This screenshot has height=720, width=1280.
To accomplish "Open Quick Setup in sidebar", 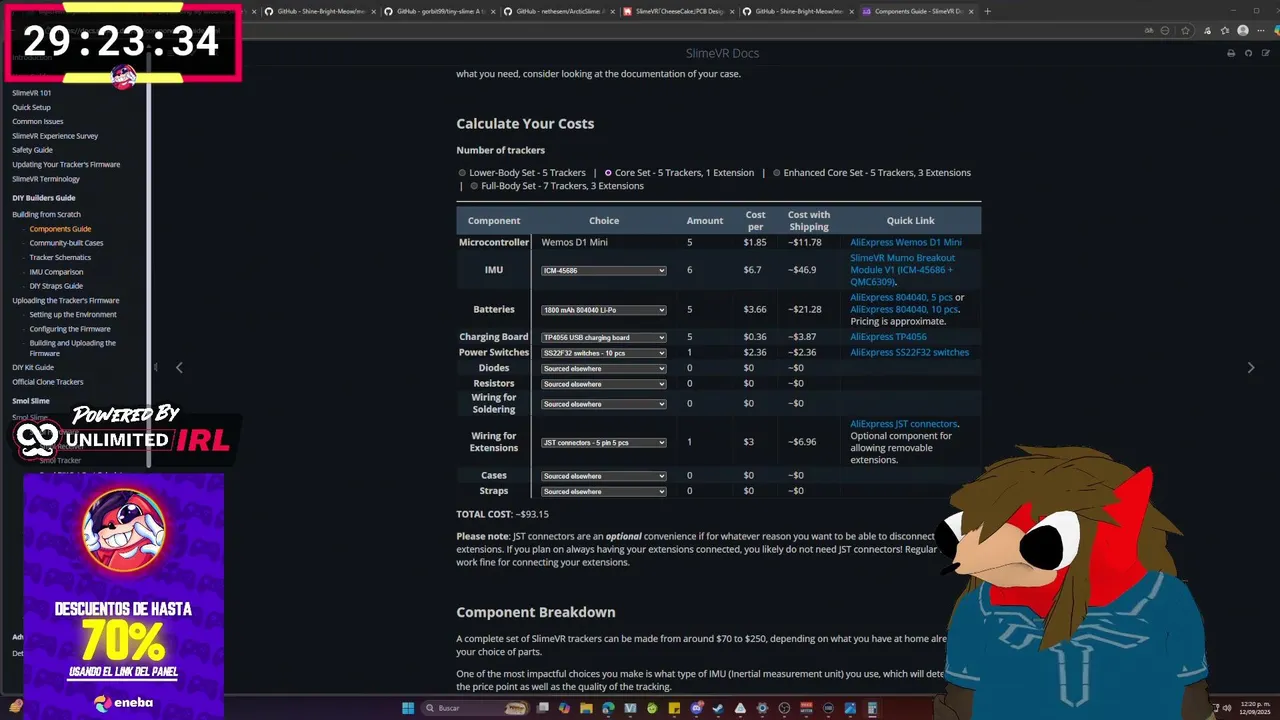I will (x=31, y=107).
